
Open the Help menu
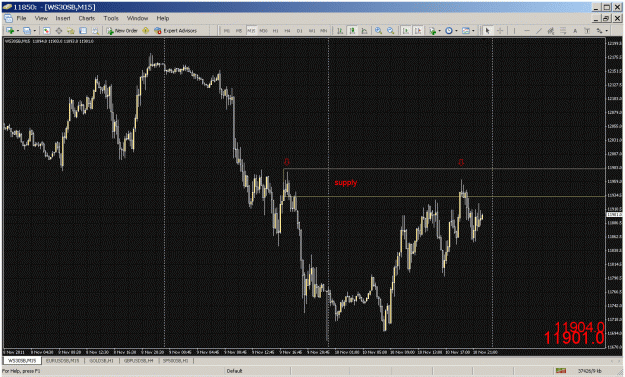163,18
